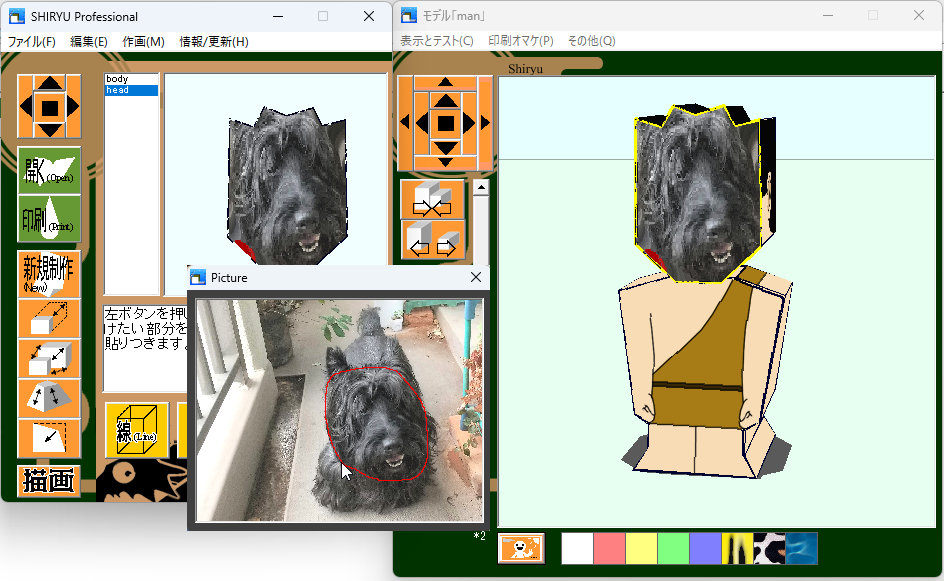This screenshot has height=581, width=944.
Task: Open the 表示とテスト(C) menu
Action: pos(437,41)
